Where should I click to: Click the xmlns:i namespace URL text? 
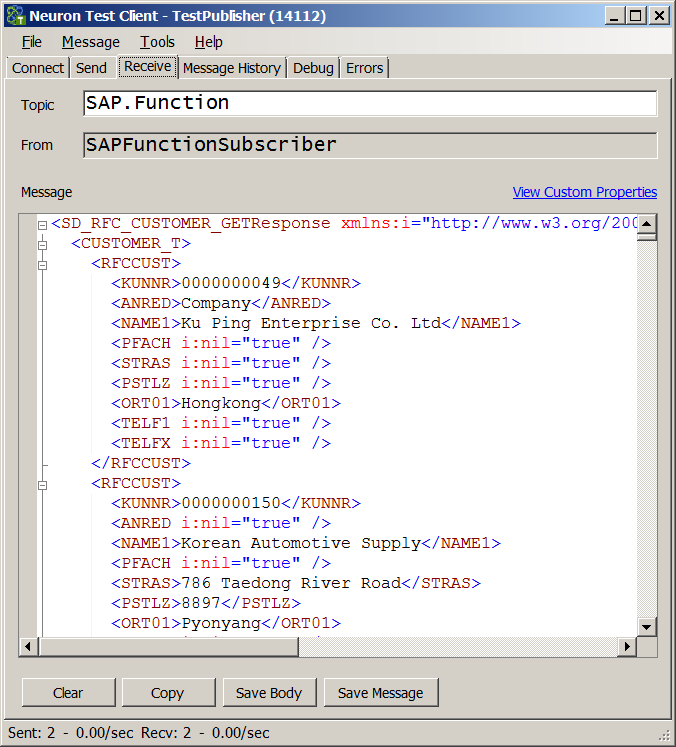pos(534,223)
